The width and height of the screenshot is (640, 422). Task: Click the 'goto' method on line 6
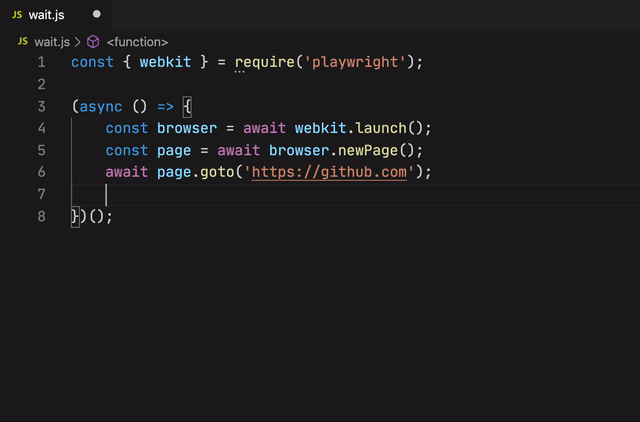(x=217, y=172)
